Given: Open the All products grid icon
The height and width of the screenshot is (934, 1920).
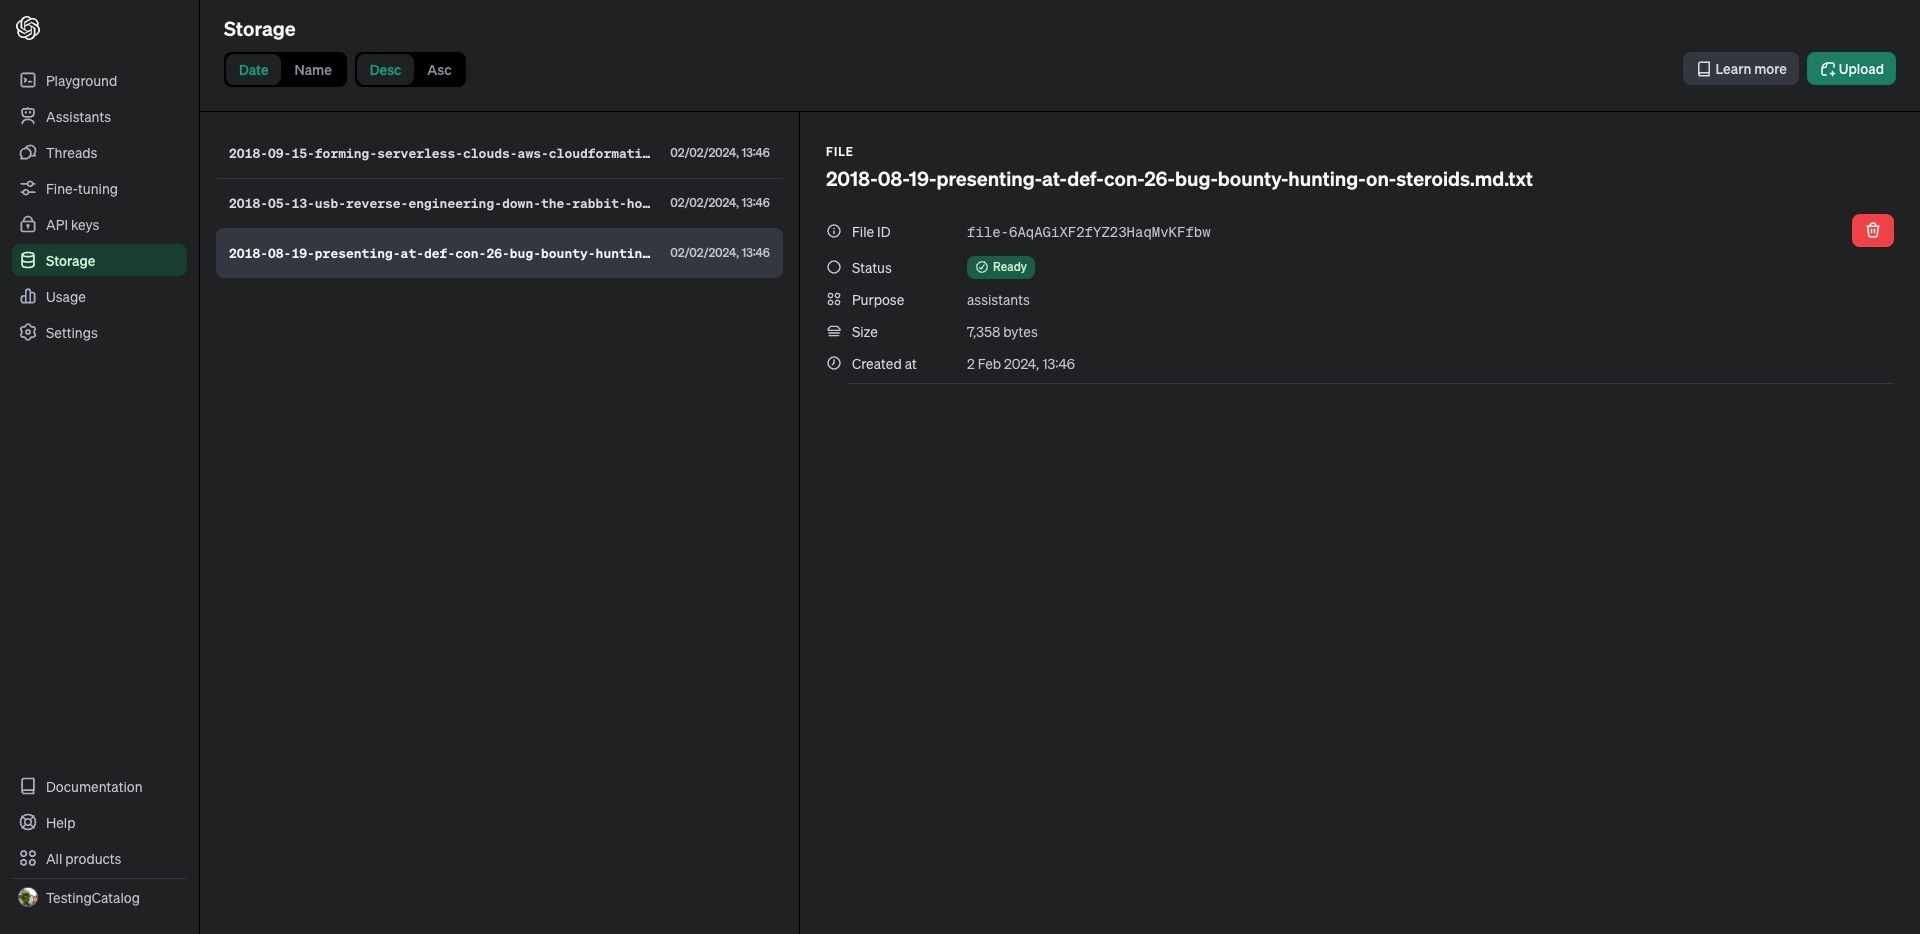Looking at the screenshot, I should 28,858.
